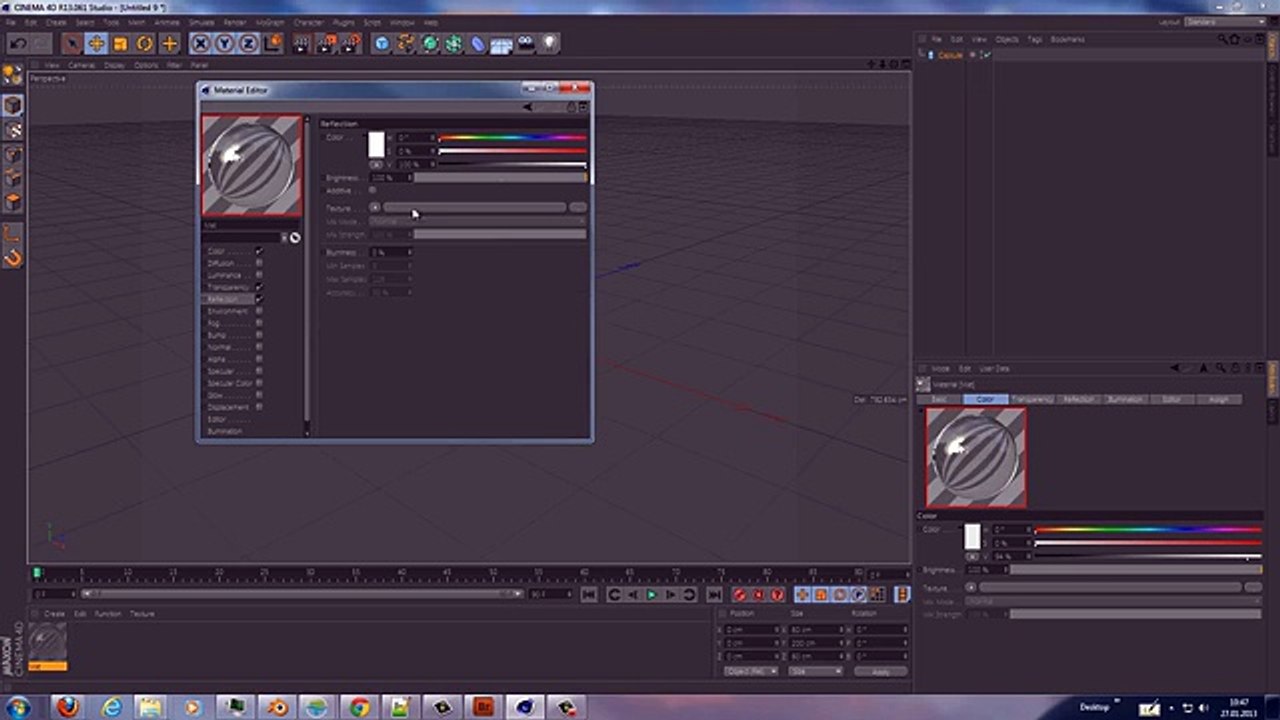The image size is (1280, 720).
Task: Select the Live Selection arrow tool
Action: 71,43
